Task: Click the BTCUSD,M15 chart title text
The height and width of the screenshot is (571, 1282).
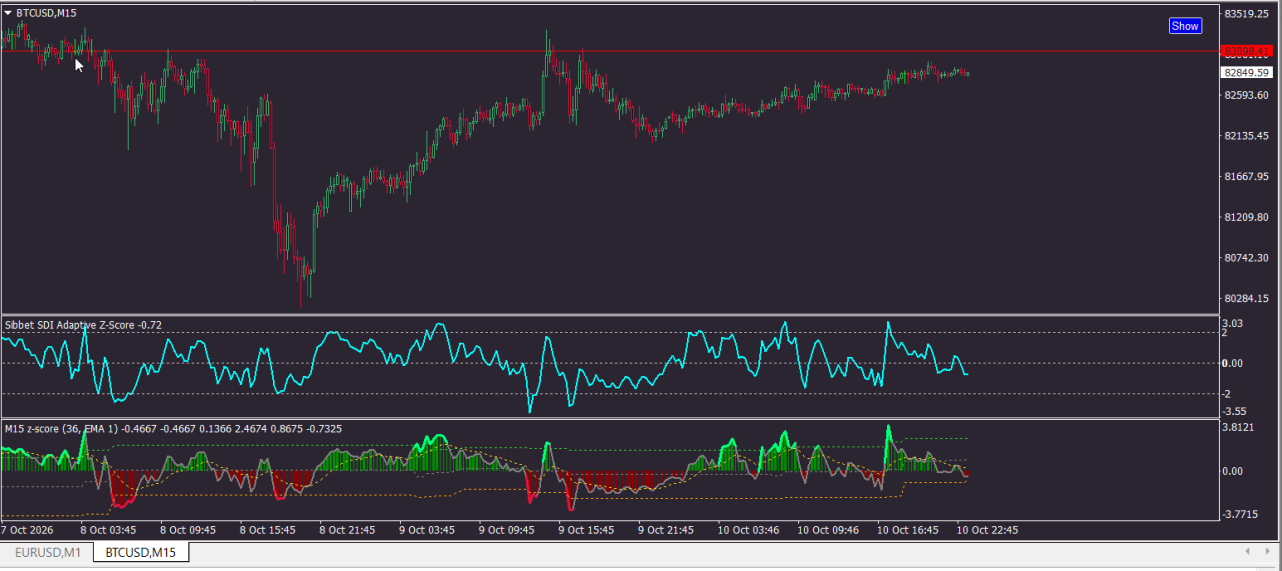Action: [46, 13]
